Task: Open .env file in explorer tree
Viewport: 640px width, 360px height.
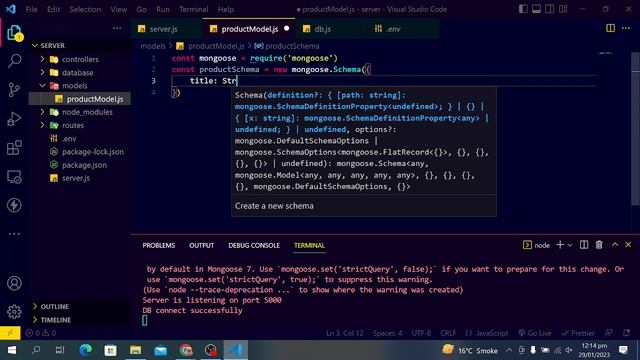Action: pyautogui.click(x=80, y=139)
